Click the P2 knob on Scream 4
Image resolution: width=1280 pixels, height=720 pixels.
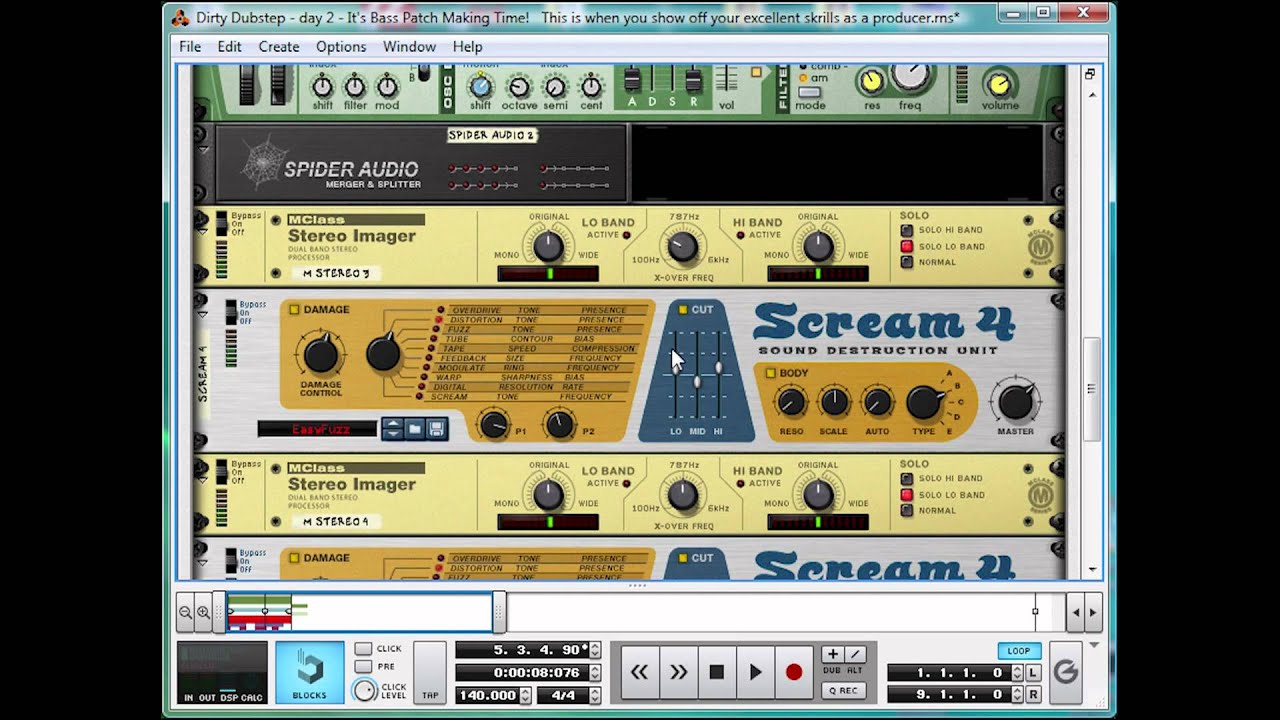click(x=560, y=425)
